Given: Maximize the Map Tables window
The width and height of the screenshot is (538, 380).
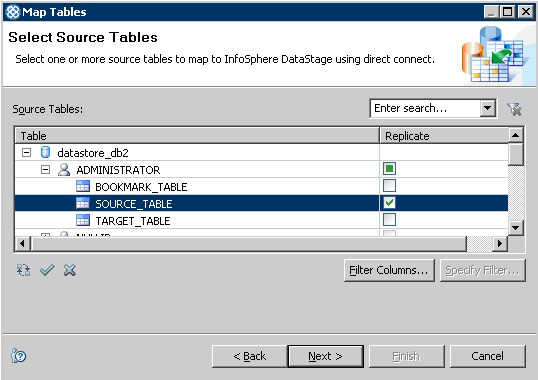Looking at the screenshot, I should [x=508, y=12].
